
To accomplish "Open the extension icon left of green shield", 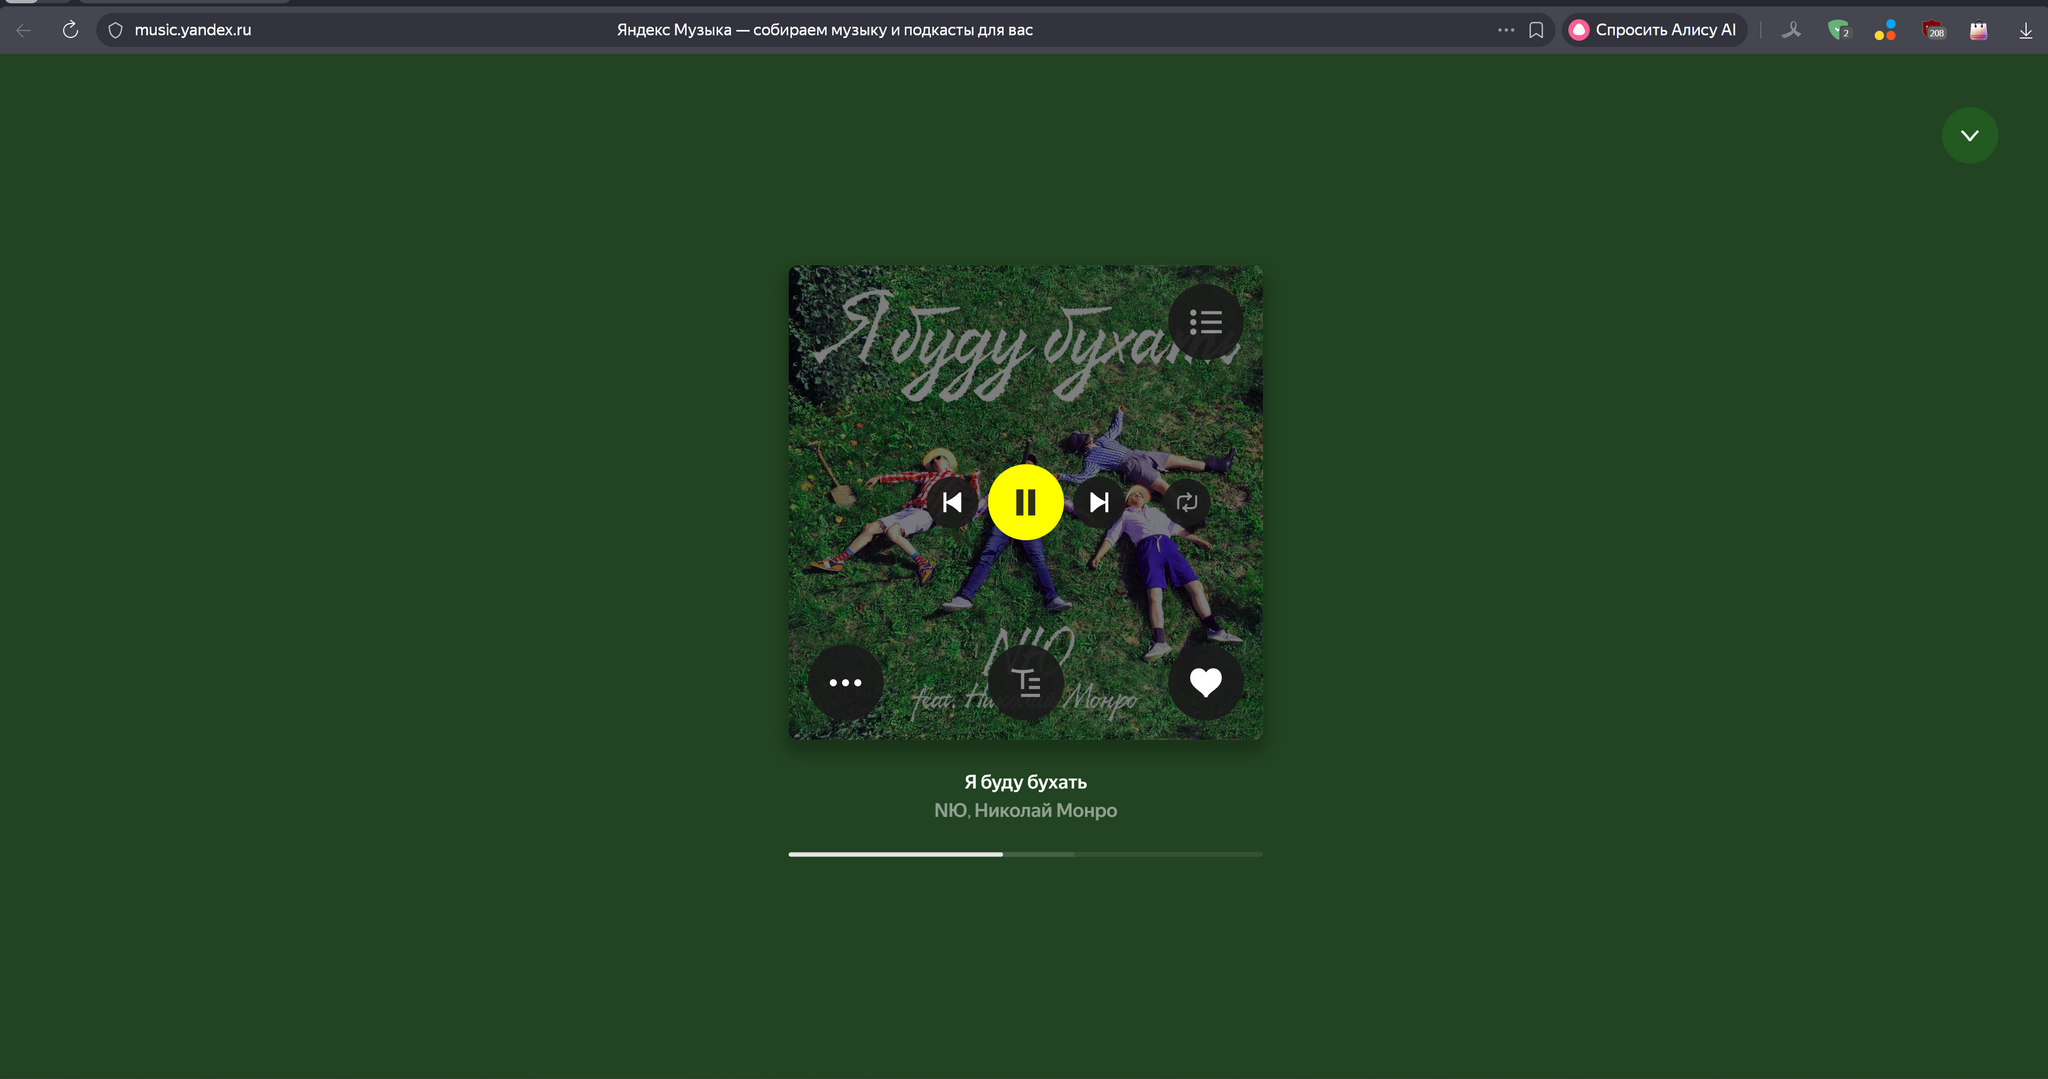I will [1791, 30].
